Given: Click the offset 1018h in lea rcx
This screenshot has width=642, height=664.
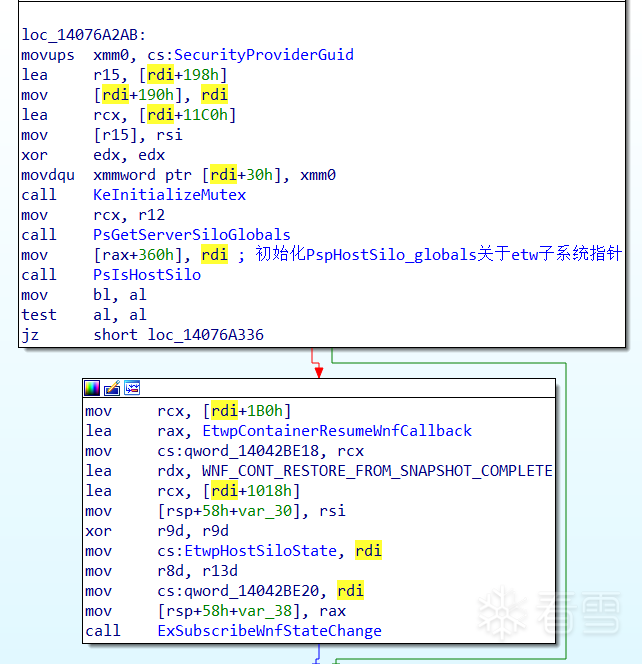Looking at the screenshot, I should pyautogui.click(x=269, y=491).
